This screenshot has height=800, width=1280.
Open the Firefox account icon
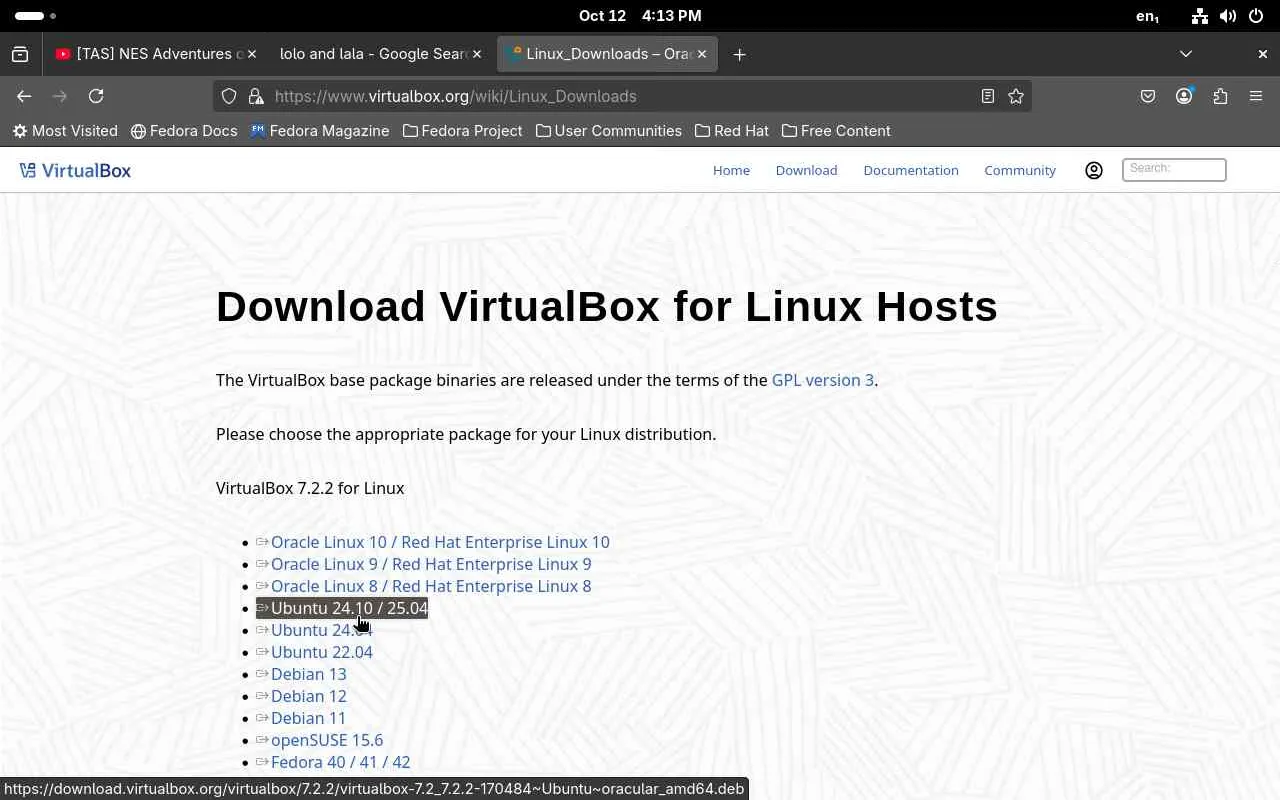1184,96
